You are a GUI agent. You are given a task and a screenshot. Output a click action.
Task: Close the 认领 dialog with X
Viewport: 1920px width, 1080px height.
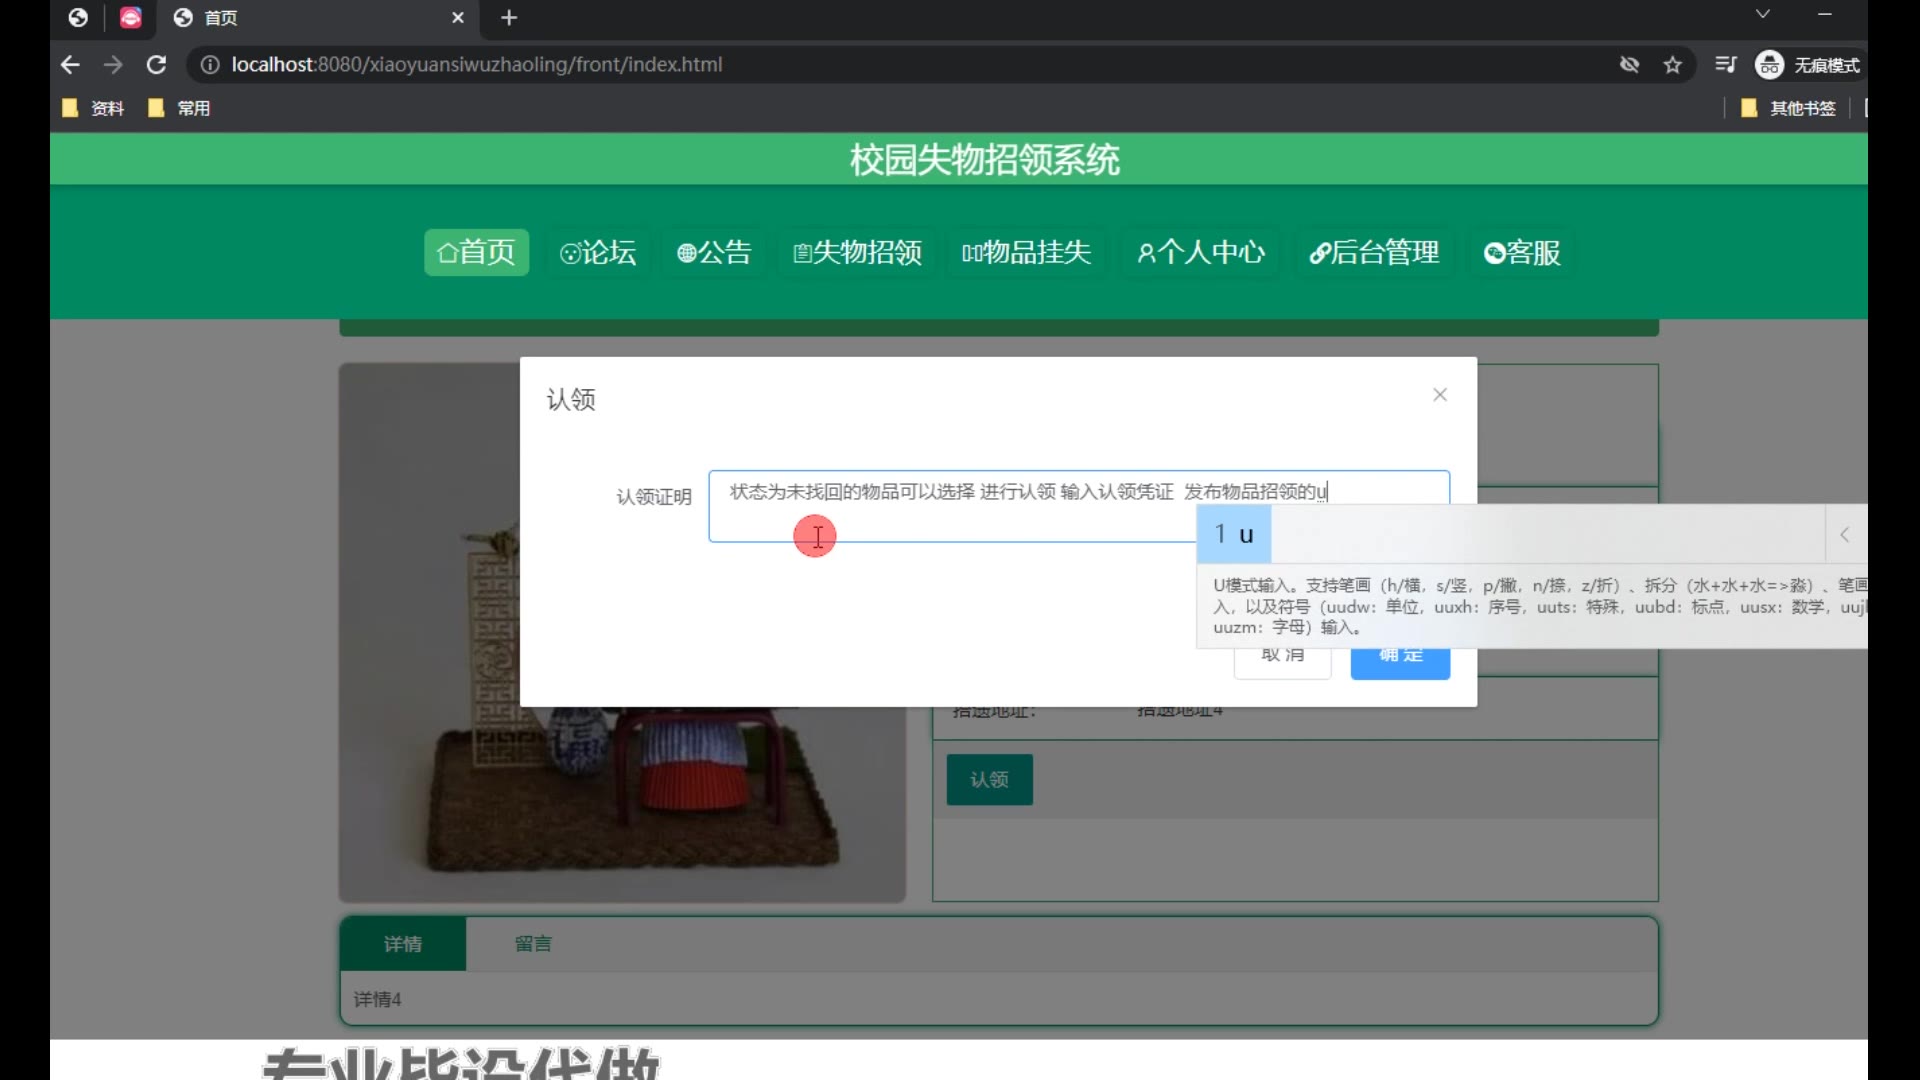[1440, 395]
